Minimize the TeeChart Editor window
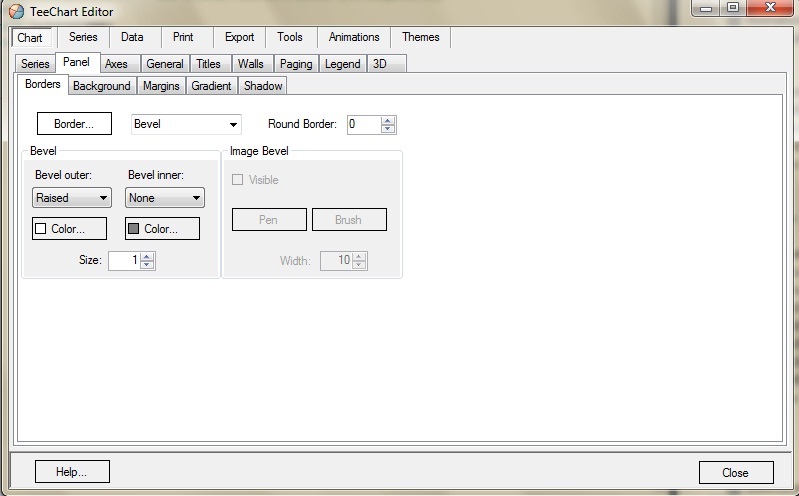 (x=706, y=8)
